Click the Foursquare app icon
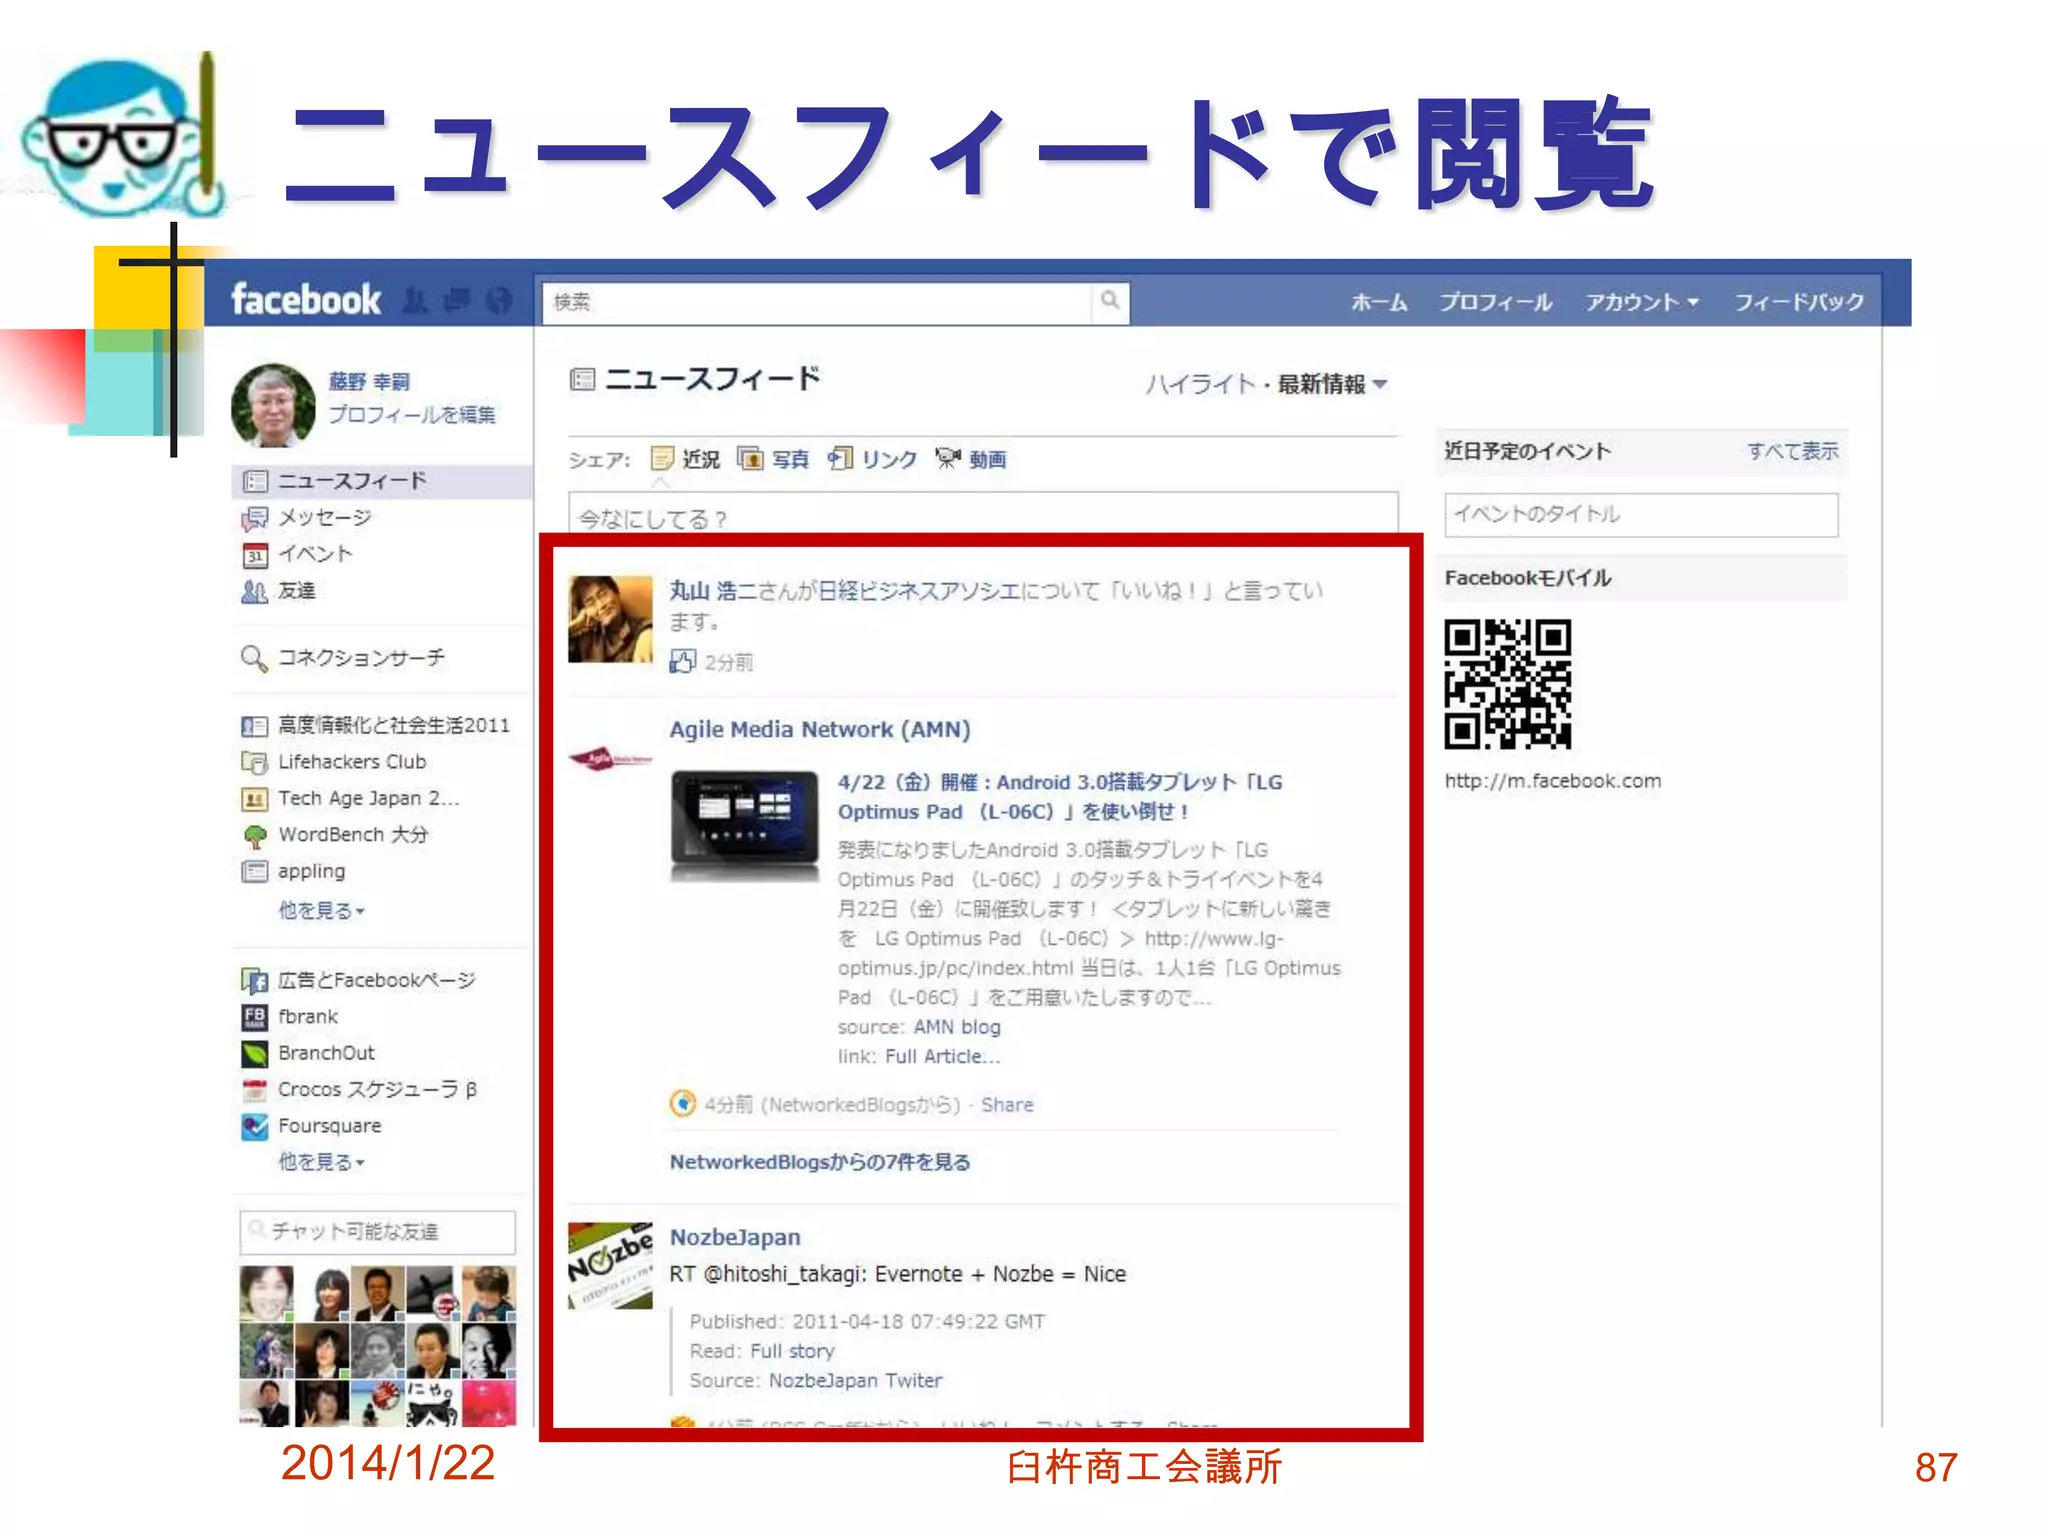2048x1536 pixels. [x=255, y=1126]
